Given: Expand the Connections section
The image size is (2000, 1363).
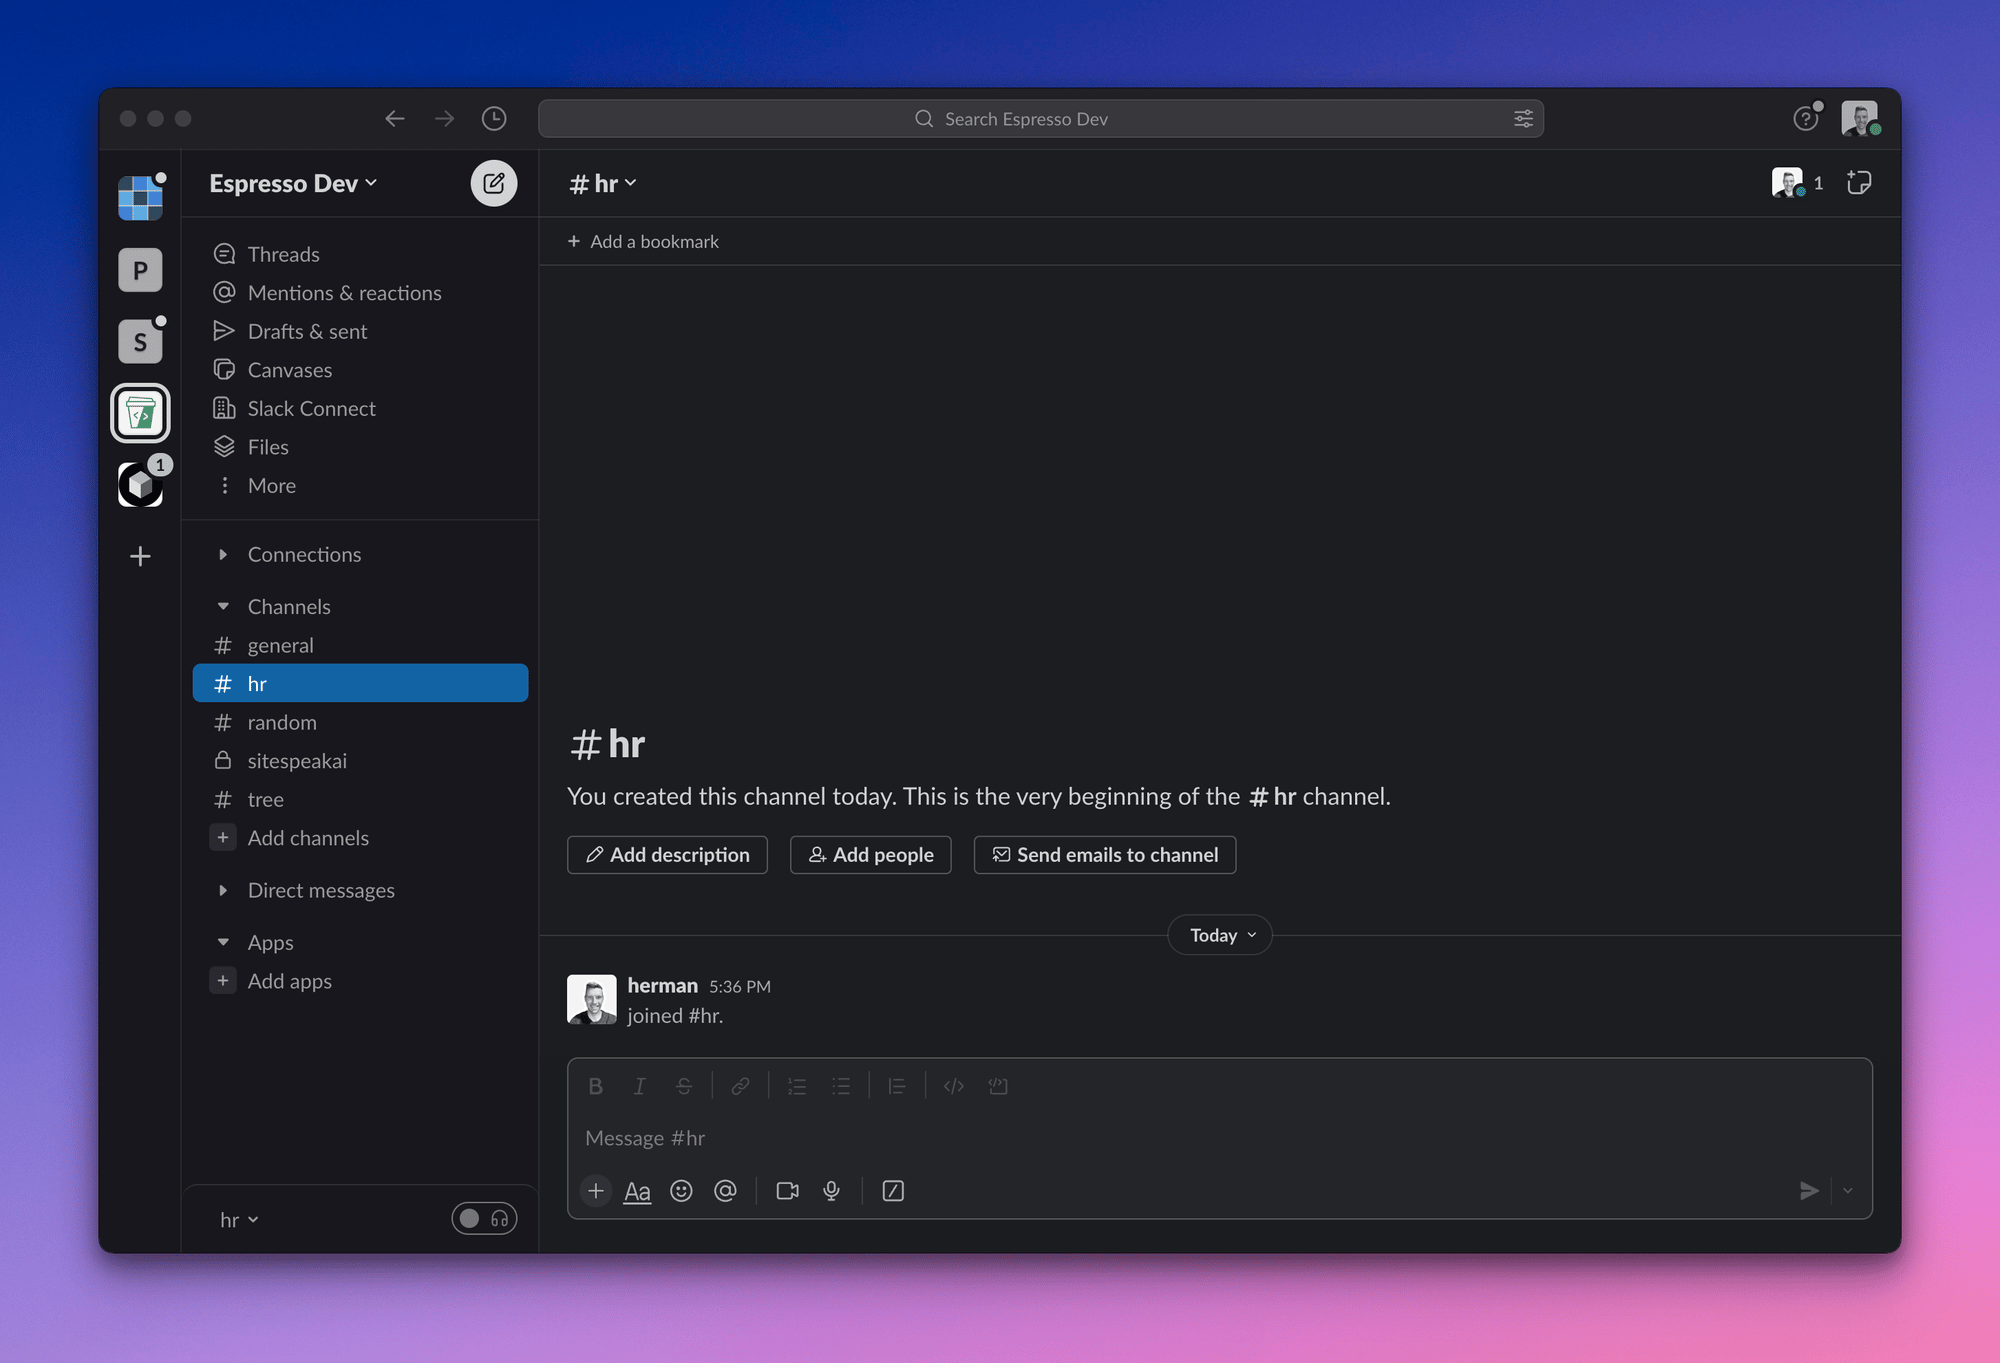Looking at the screenshot, I should pos(223,555).
